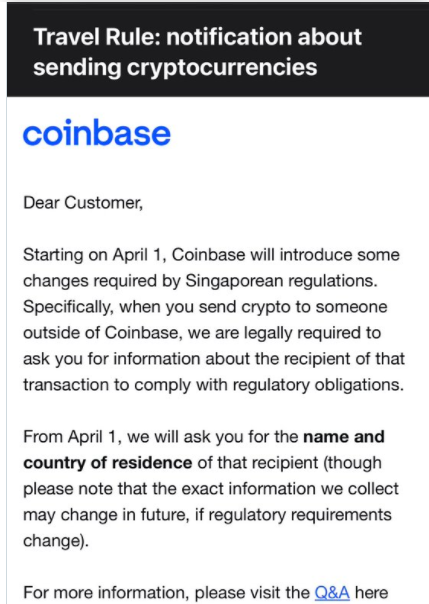Click "Starting on April 1" sentence opening
This screenshot has height=604, width=429.
click(94, 255)
